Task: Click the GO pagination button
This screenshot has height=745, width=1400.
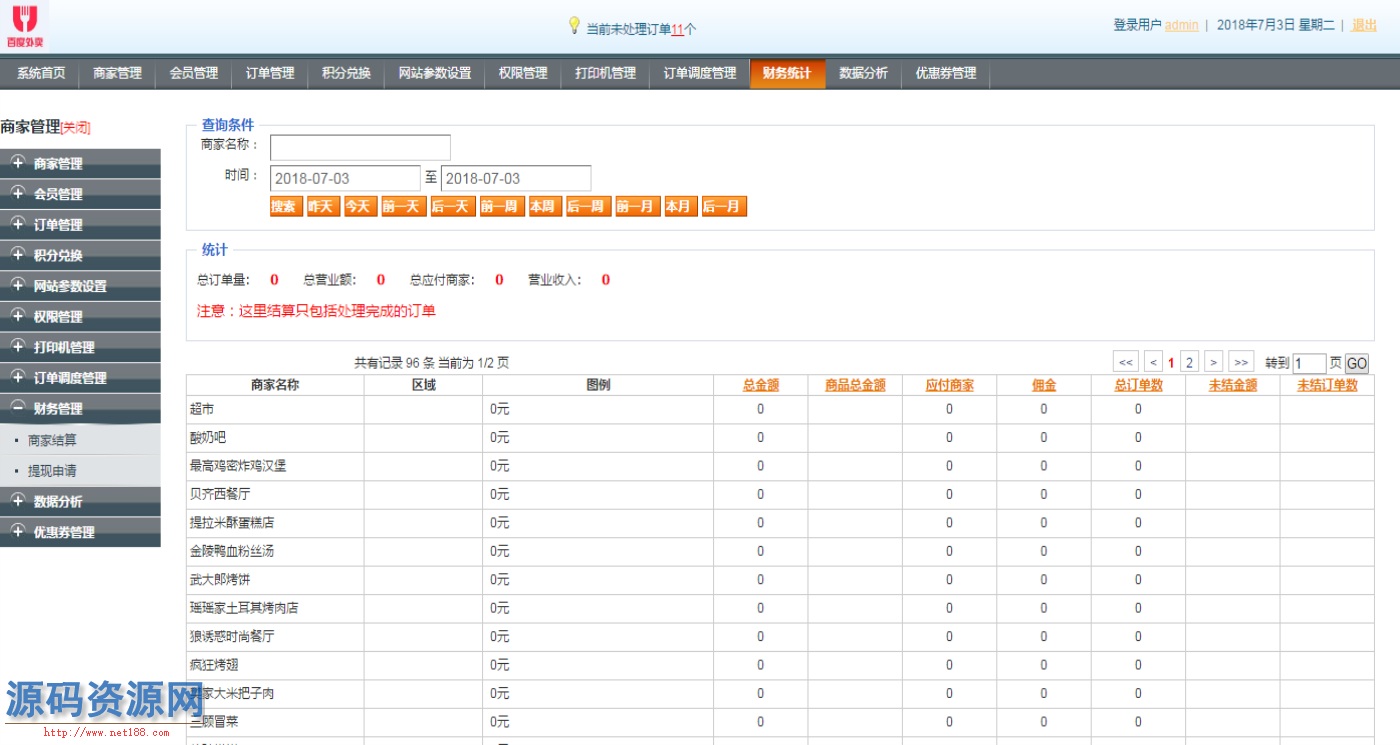Action: coord(1357,364)
